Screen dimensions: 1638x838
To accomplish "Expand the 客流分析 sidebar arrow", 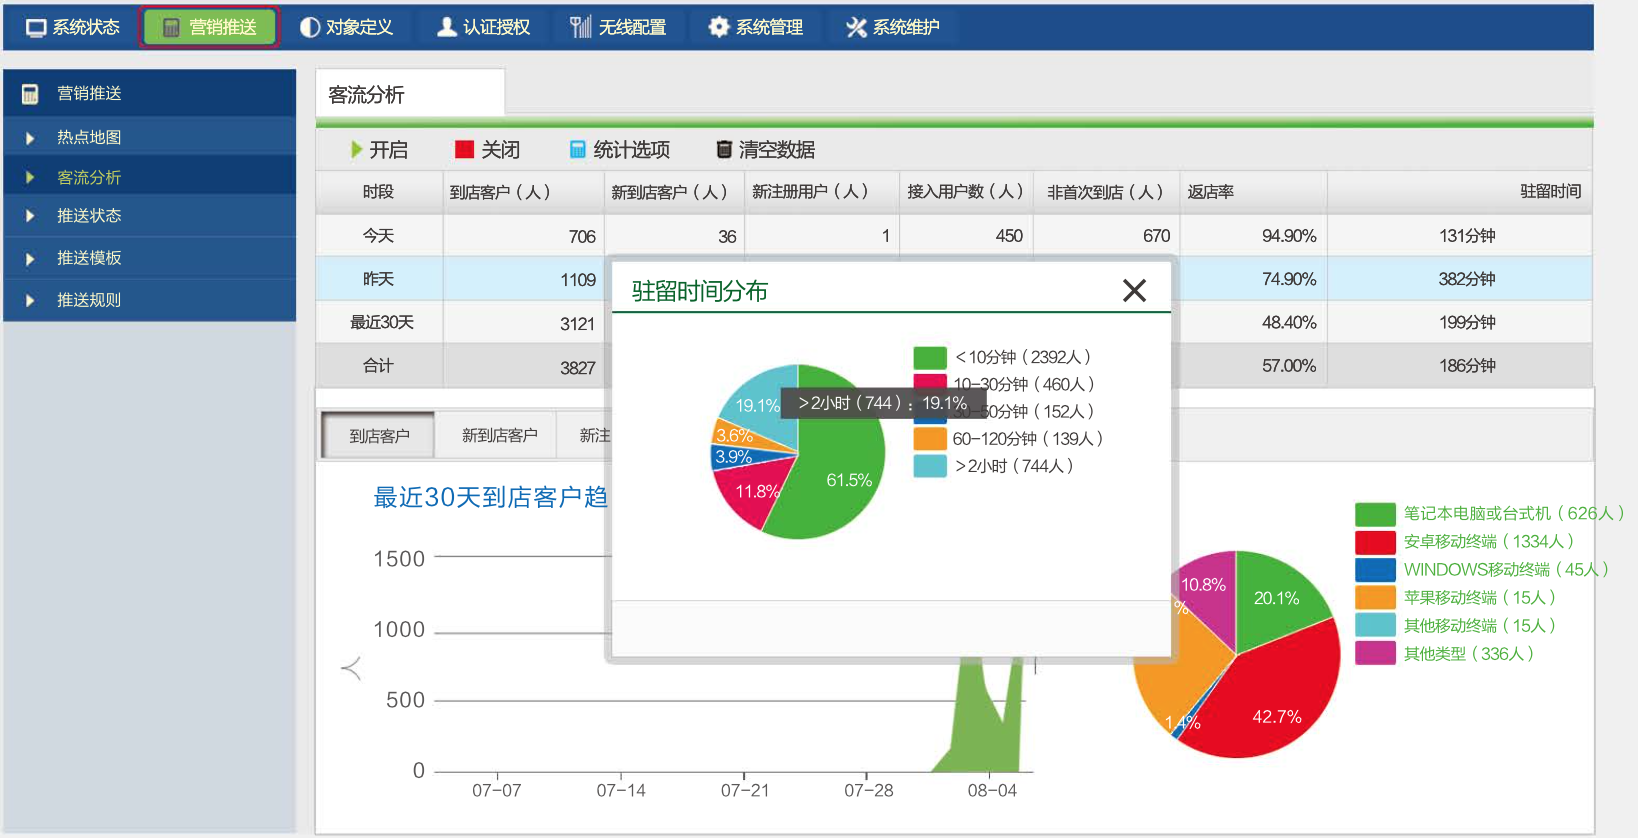I will [30, 177].
